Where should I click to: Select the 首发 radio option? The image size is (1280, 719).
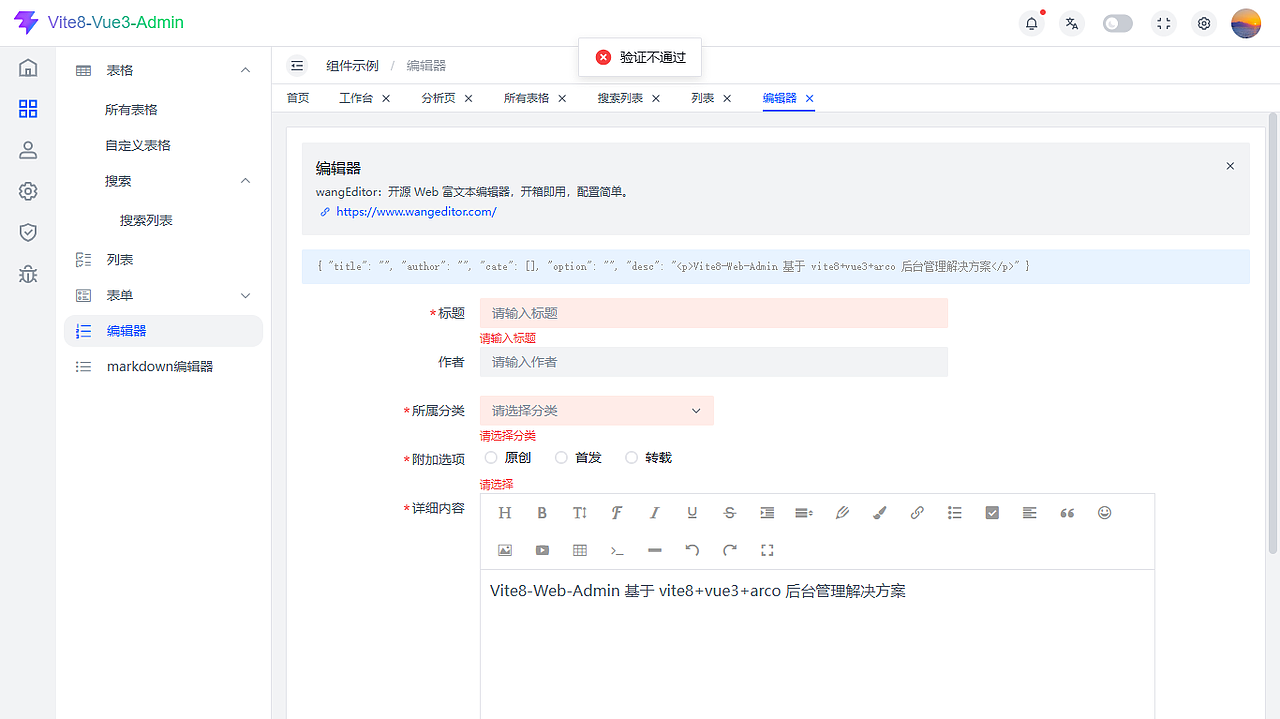(x=579, y=457)
